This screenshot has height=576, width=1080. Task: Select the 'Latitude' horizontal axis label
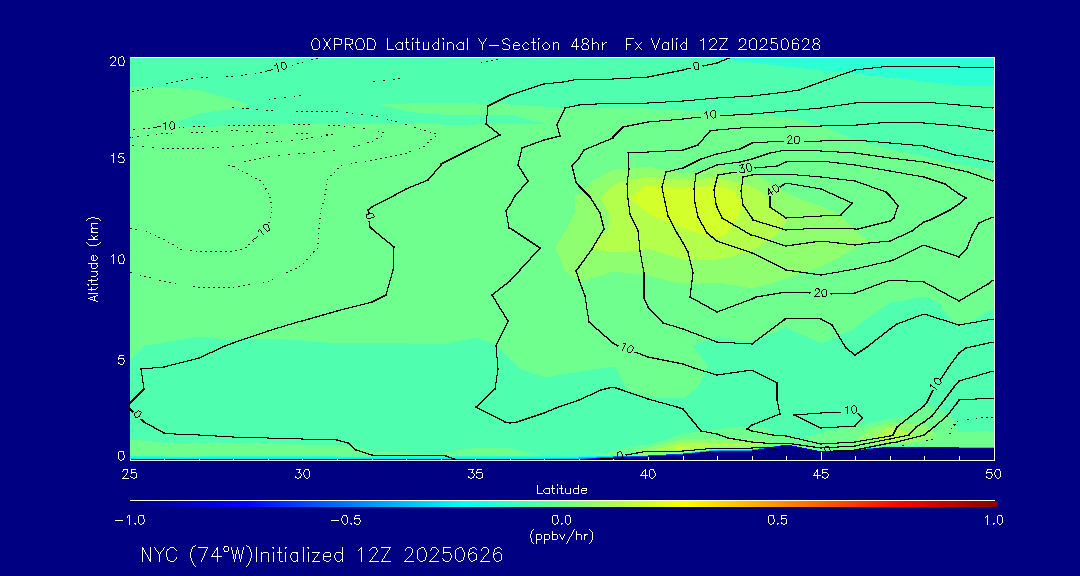(x=562, y=490)
